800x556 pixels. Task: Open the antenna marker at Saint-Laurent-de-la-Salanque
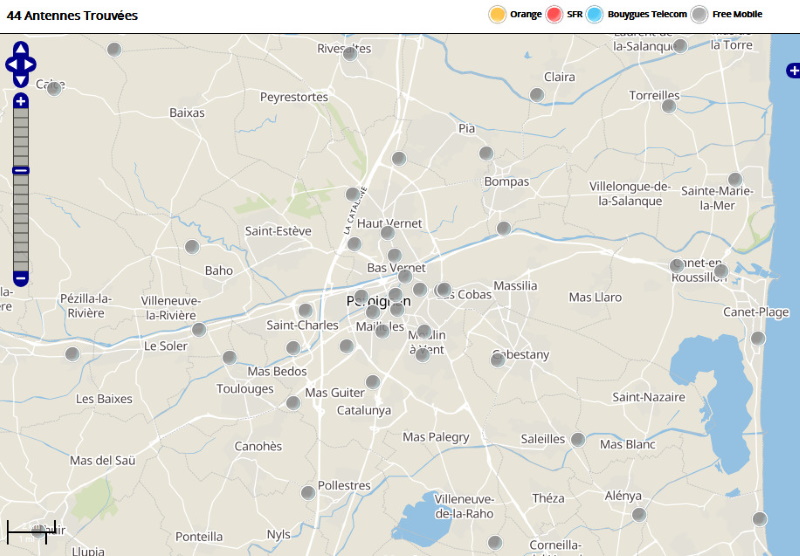(680, 46)
